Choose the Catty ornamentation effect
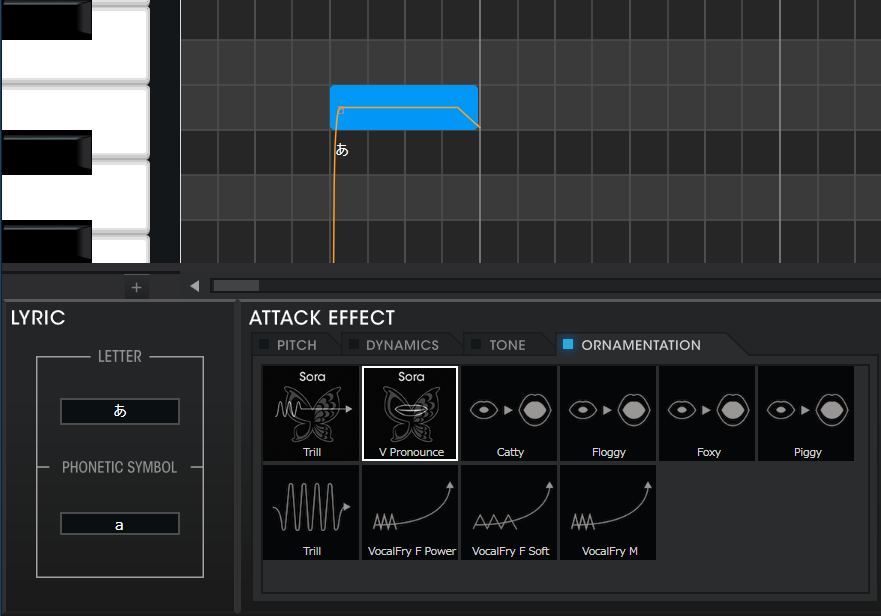The height and width of the screenshot is (616, 881). (509, 414)
